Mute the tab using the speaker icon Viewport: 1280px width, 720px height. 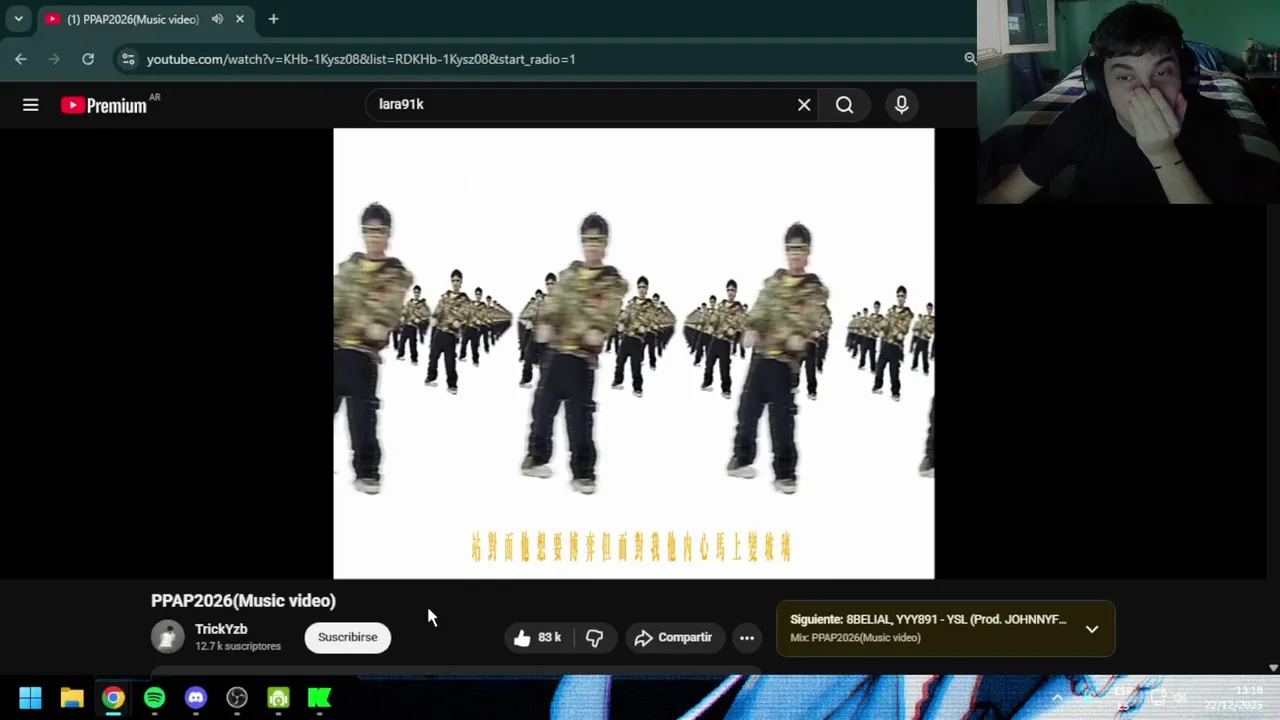[x=217, y=19]
